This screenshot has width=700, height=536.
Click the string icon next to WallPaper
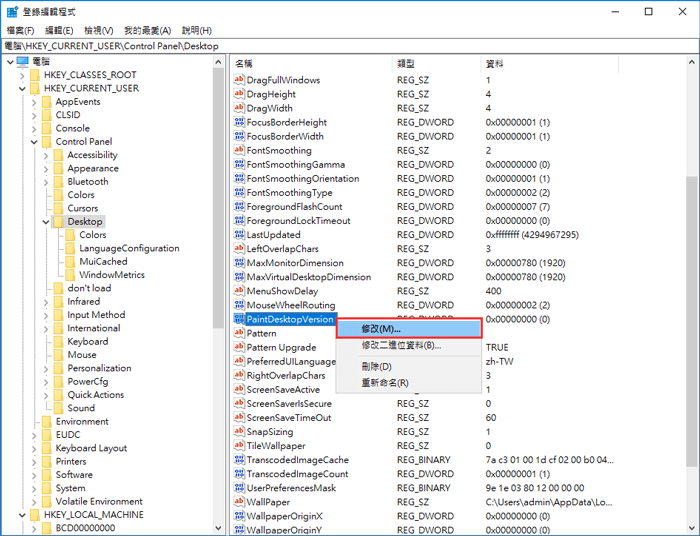click(239, 502)
